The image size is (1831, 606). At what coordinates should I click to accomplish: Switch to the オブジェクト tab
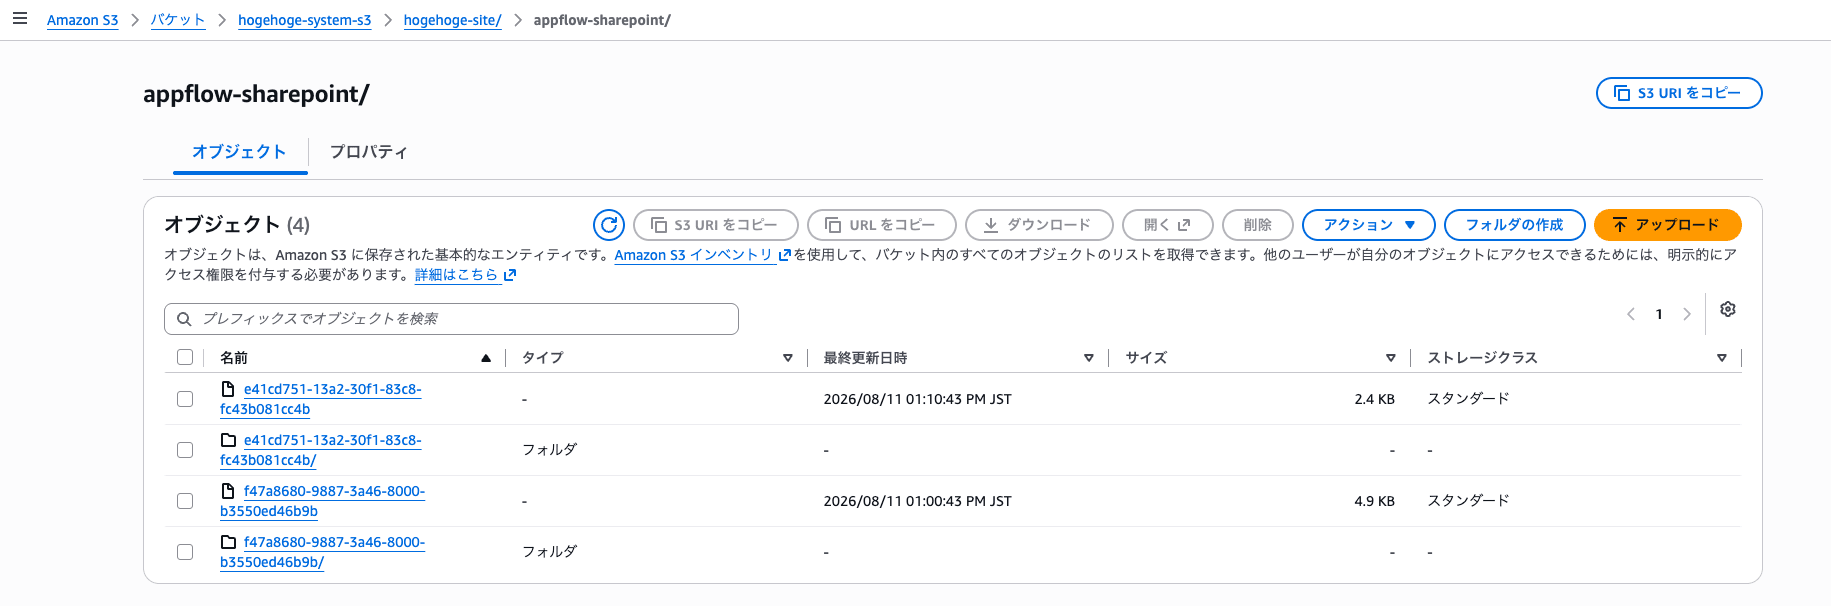tap(239, 152)
